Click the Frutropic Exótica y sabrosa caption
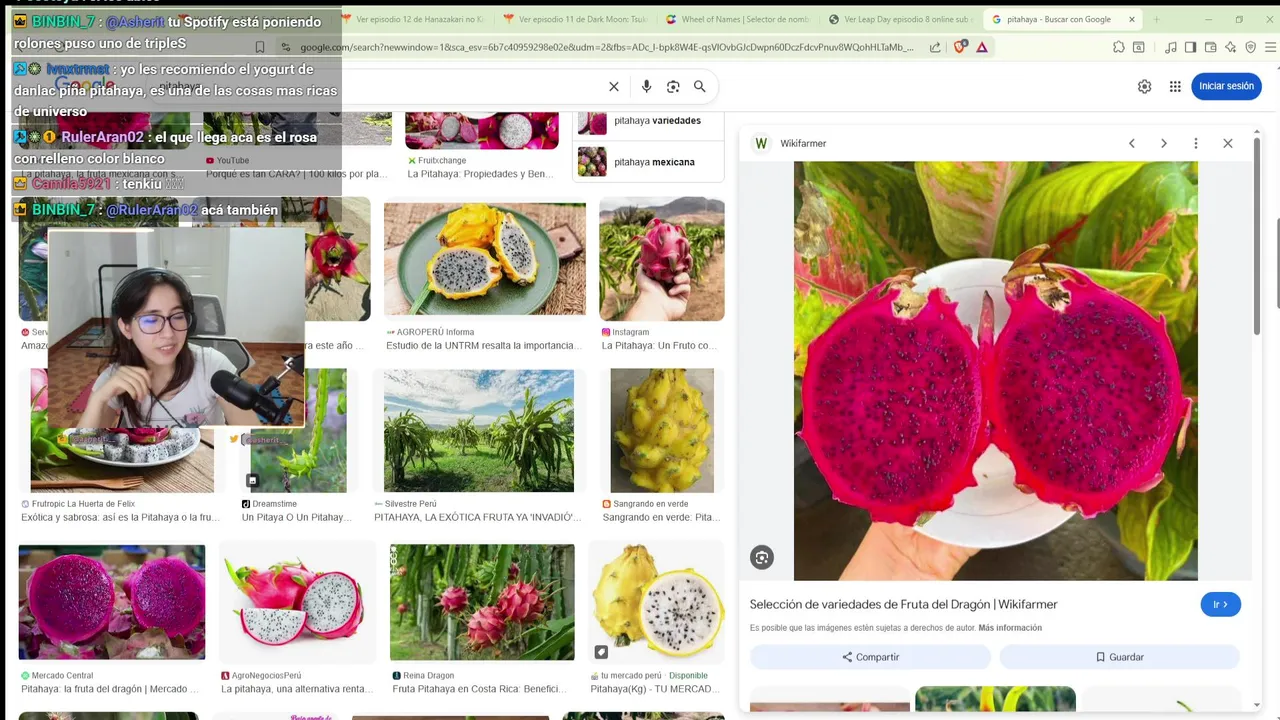The width and height of the screenshot is (1280, 720). [x=120, y=518]
